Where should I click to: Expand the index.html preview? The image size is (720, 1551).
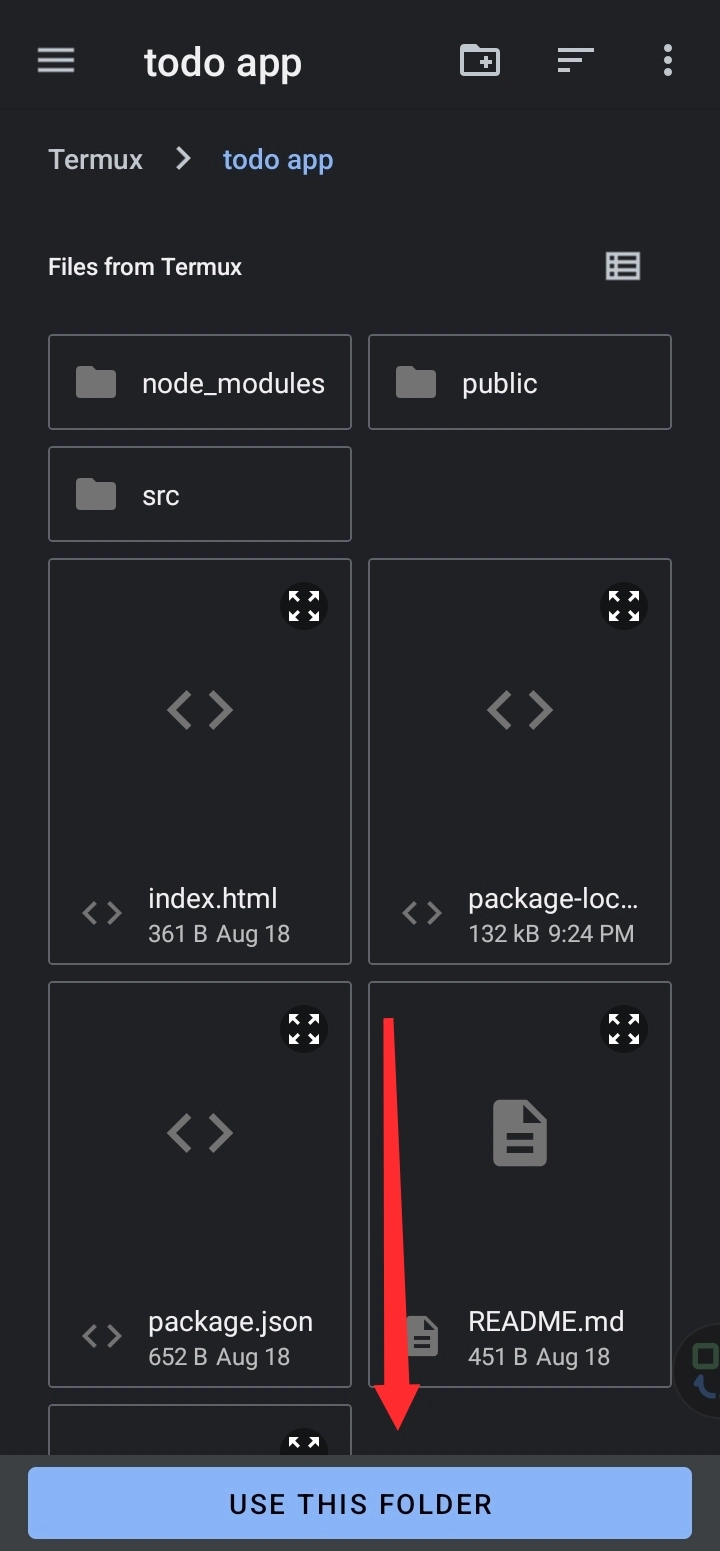[x=304, y=606]
